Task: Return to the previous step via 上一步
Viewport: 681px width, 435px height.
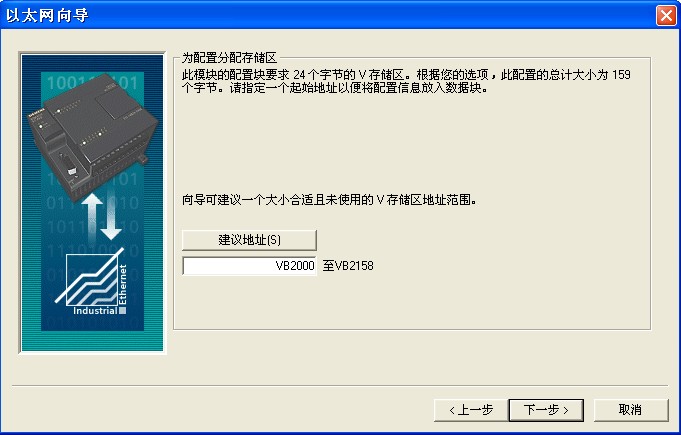Action: 471,410
